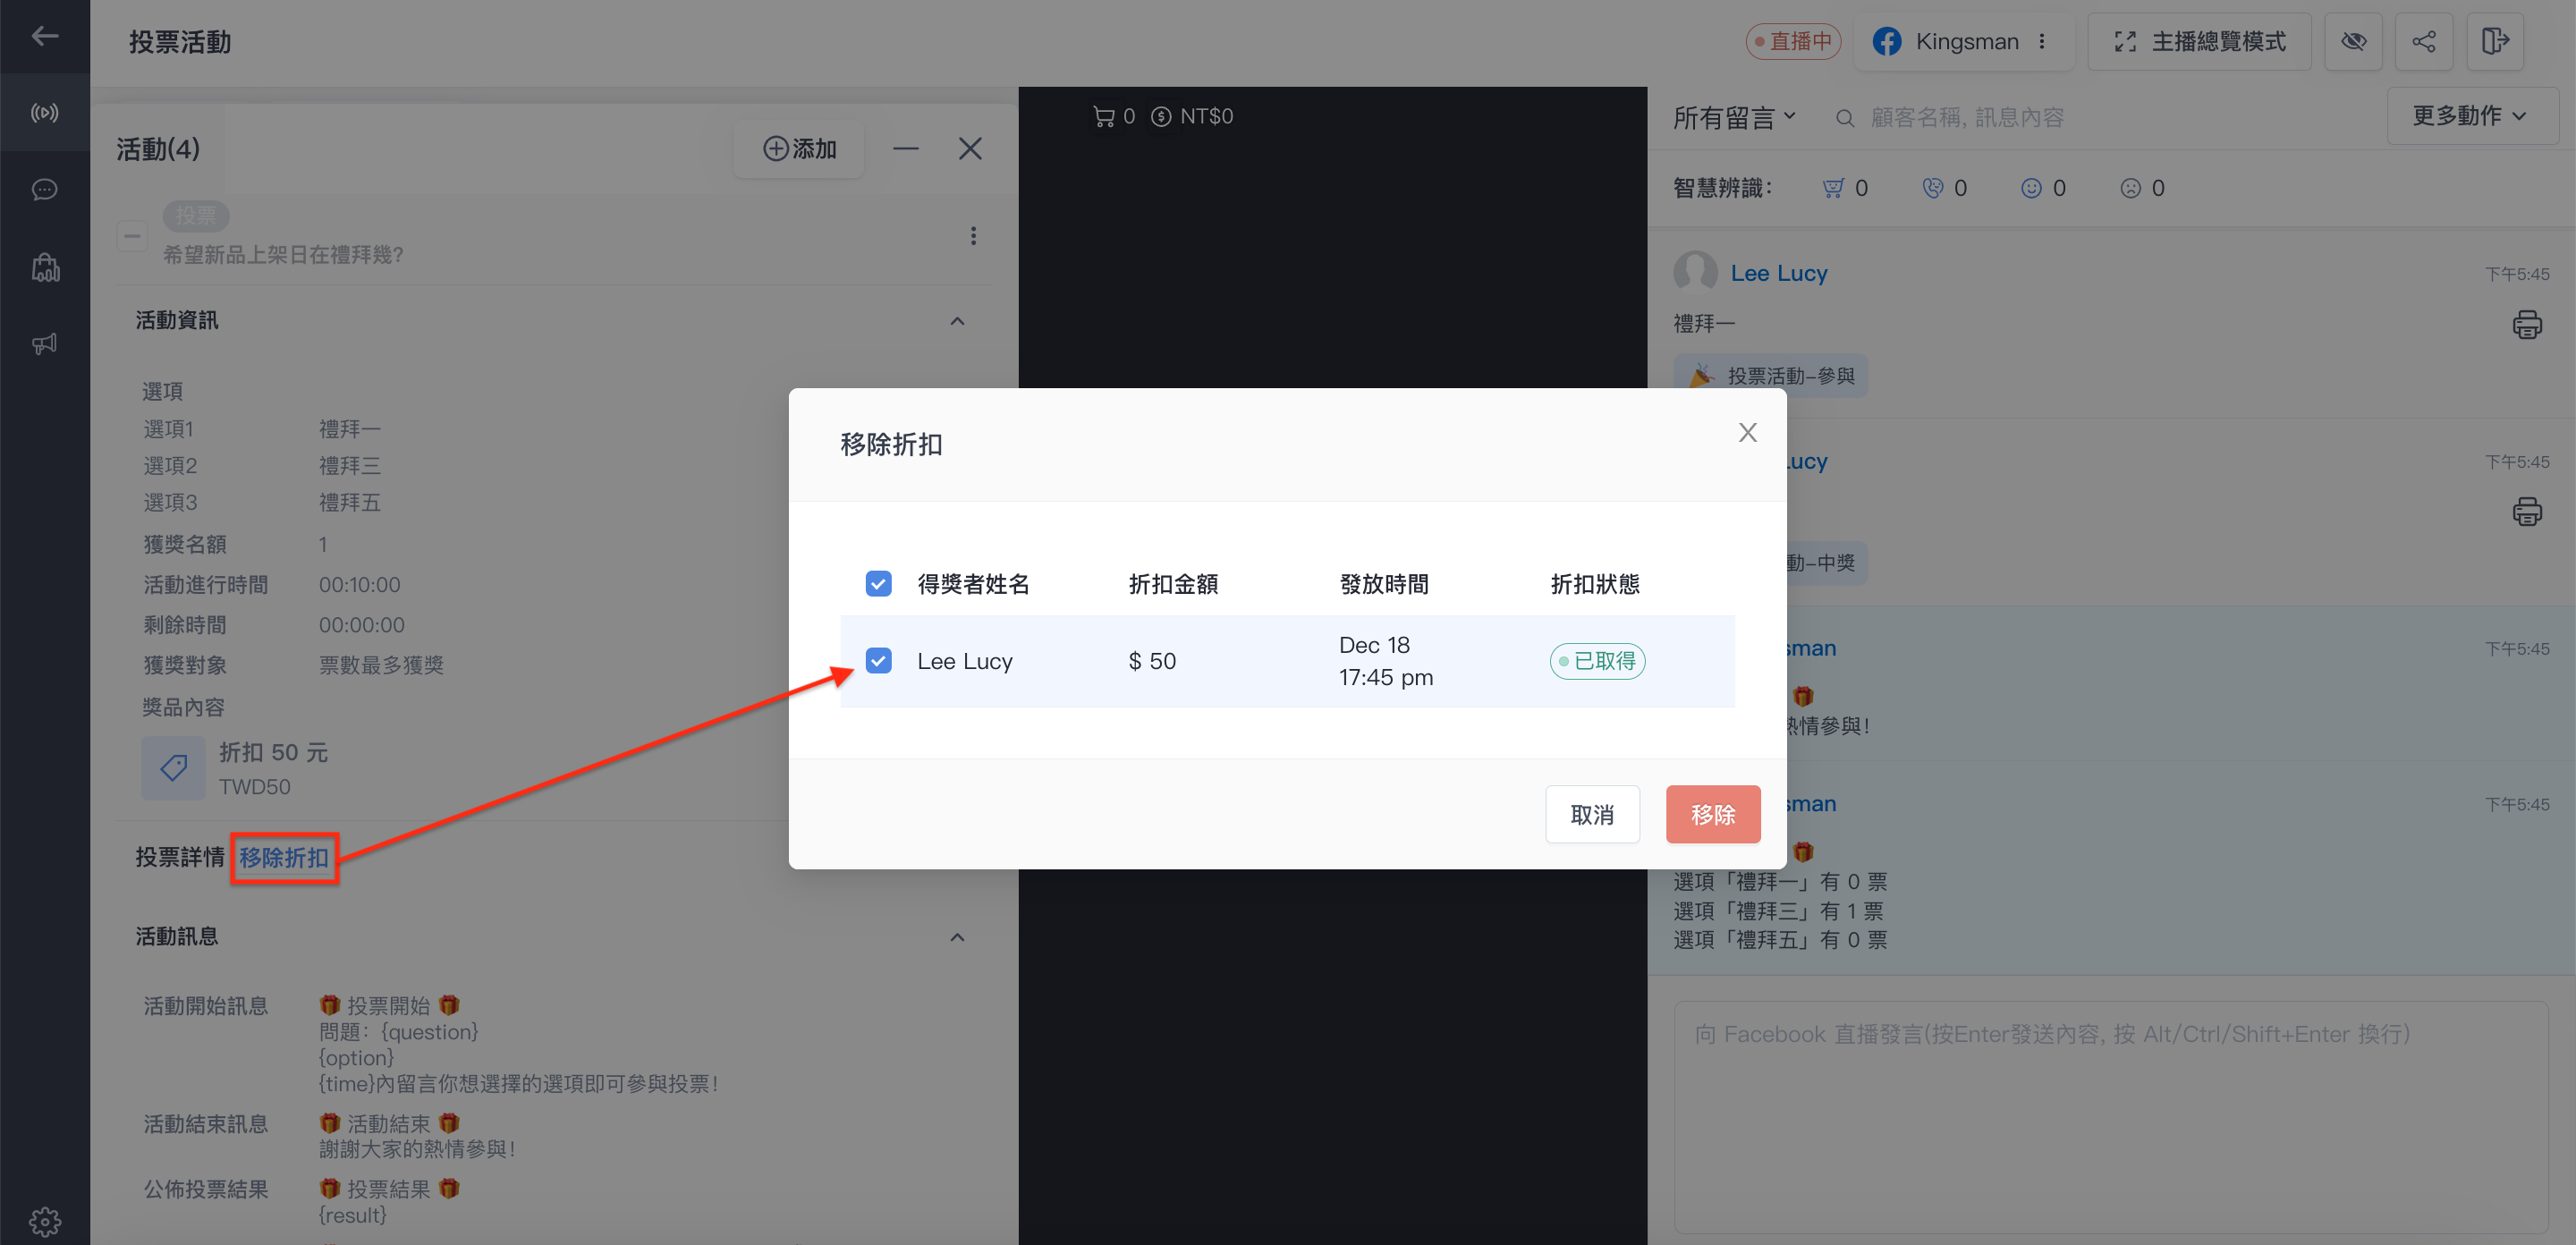Open the 所有留言 filter dropdown

pos(1735,118)
